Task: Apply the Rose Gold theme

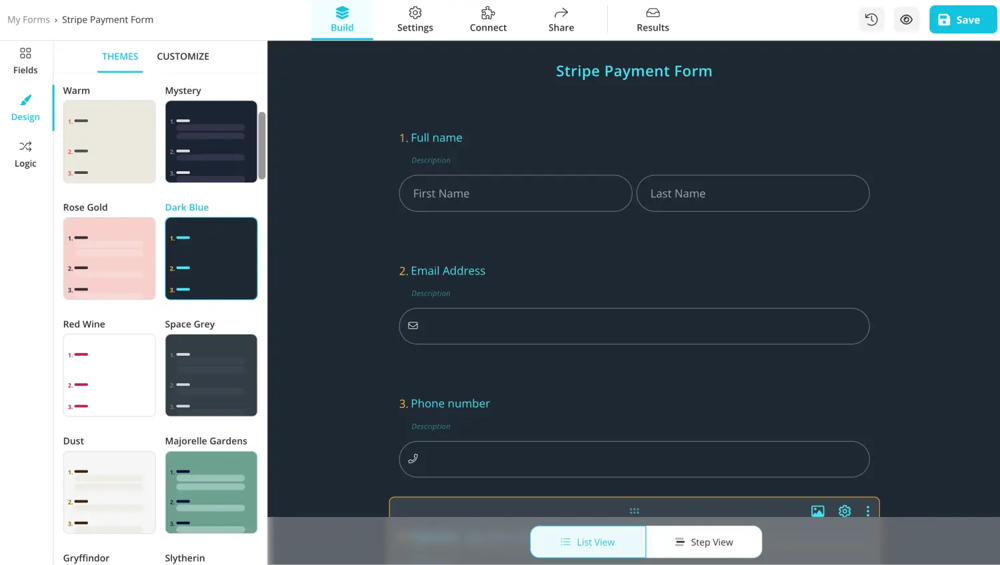Action: [109, 258]
